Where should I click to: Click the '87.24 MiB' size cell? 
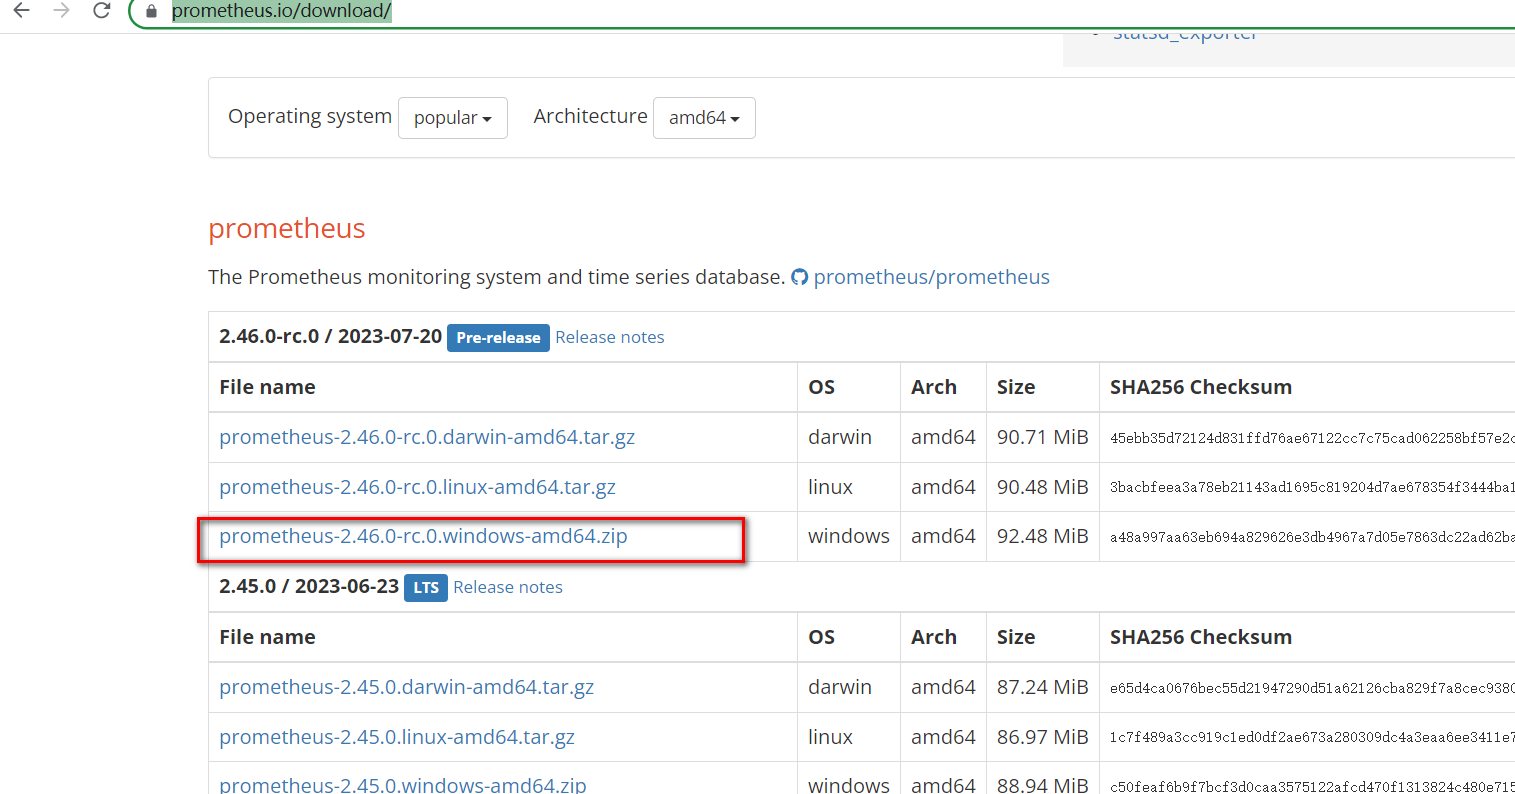point(1042,687)
